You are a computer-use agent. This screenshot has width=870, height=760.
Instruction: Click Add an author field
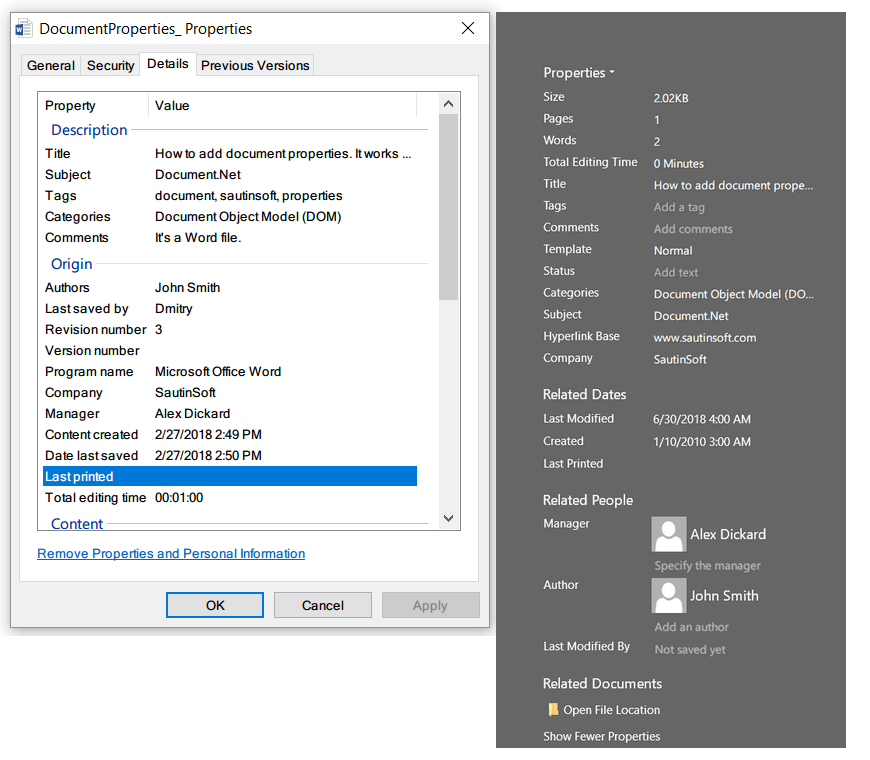point(691,627)
